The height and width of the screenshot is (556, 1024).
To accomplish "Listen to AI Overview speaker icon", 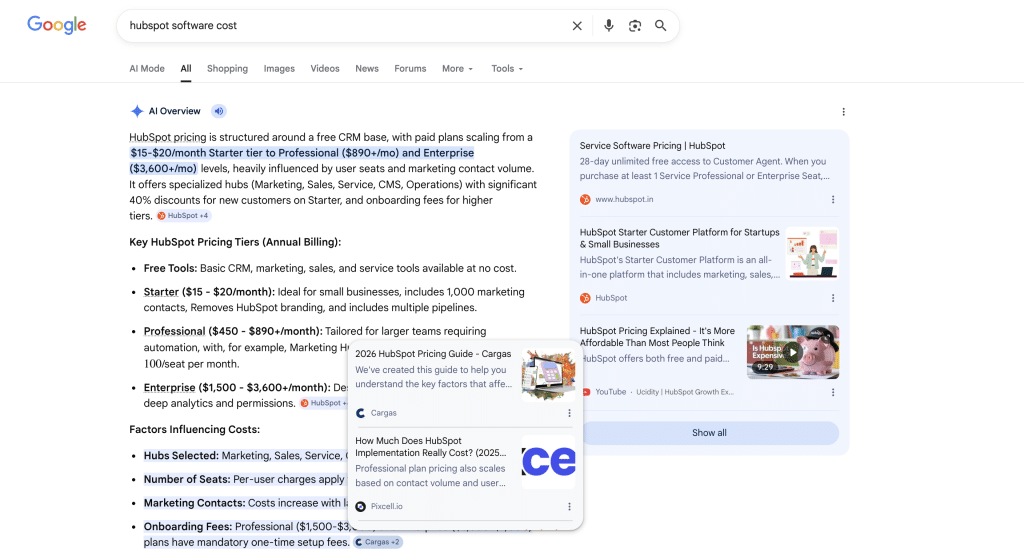I will [219, 111].
